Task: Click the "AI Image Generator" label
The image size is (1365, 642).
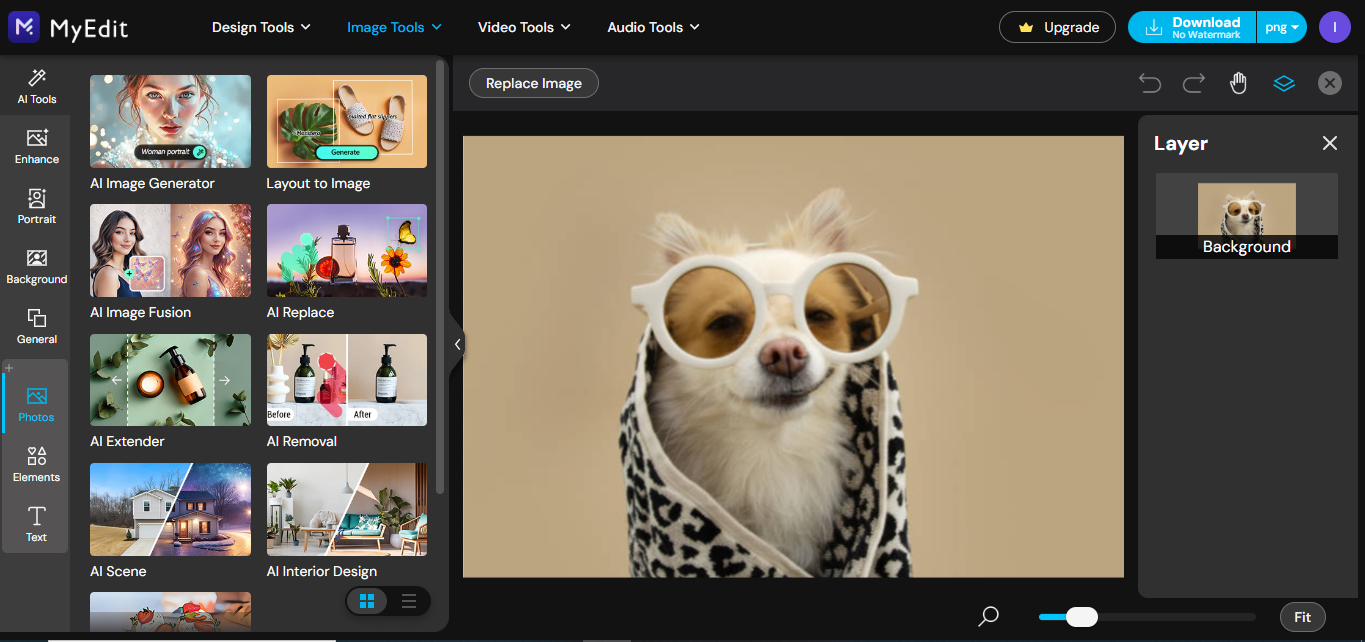Action: (152, 183)
